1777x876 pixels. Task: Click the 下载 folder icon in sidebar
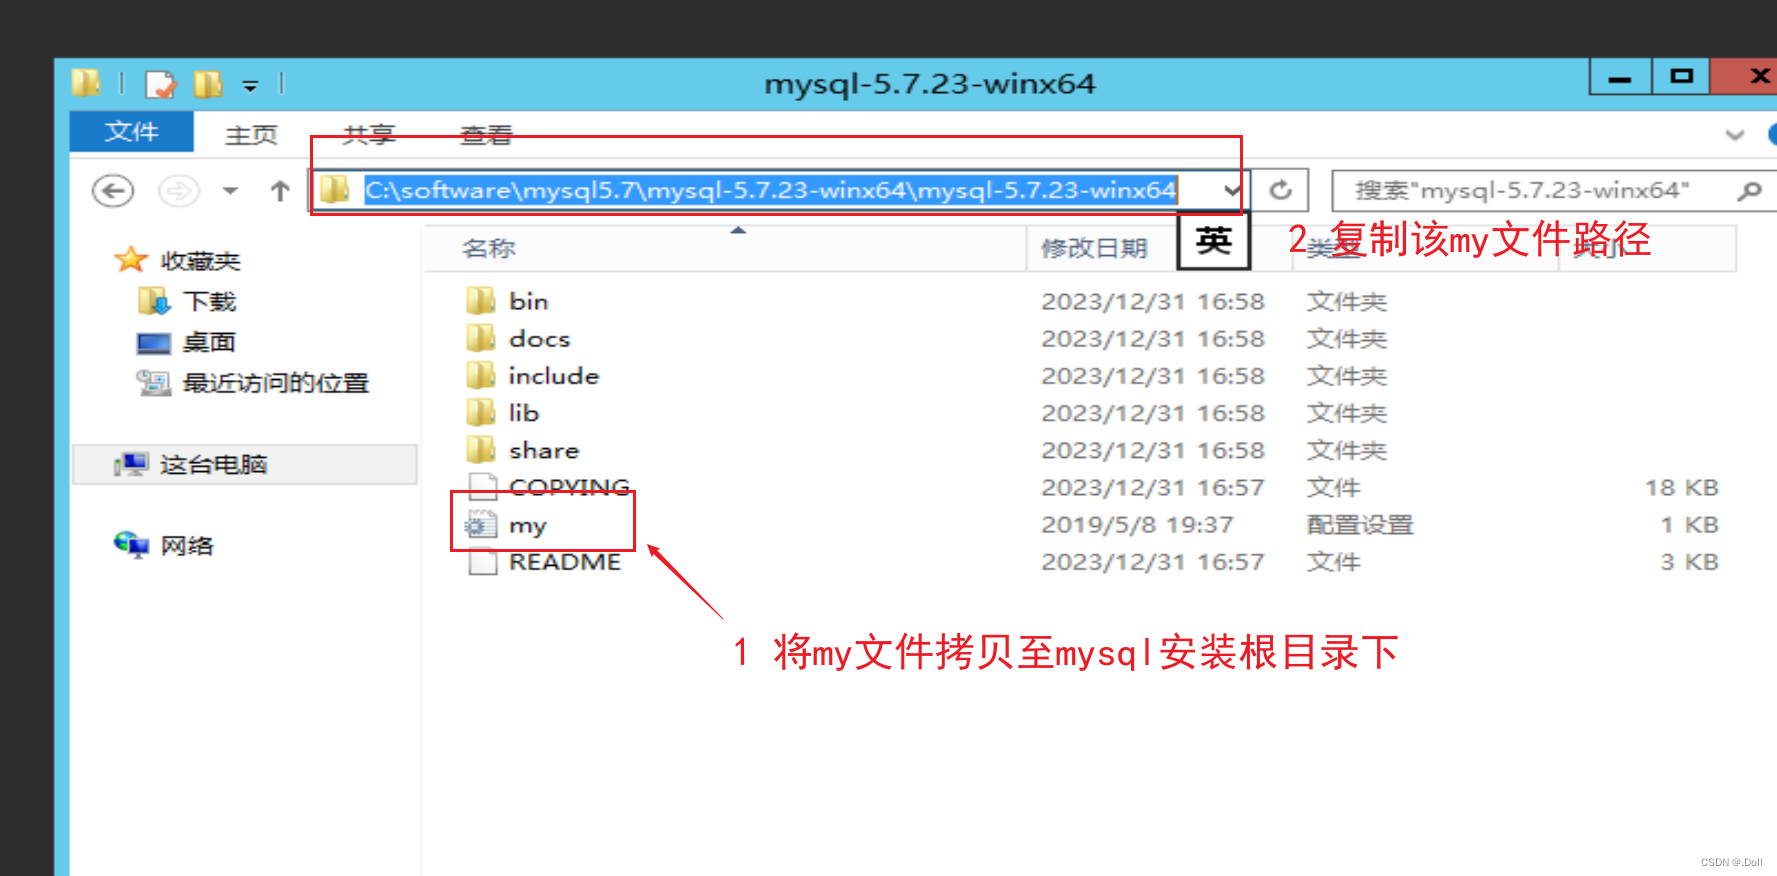pos(154,300)
